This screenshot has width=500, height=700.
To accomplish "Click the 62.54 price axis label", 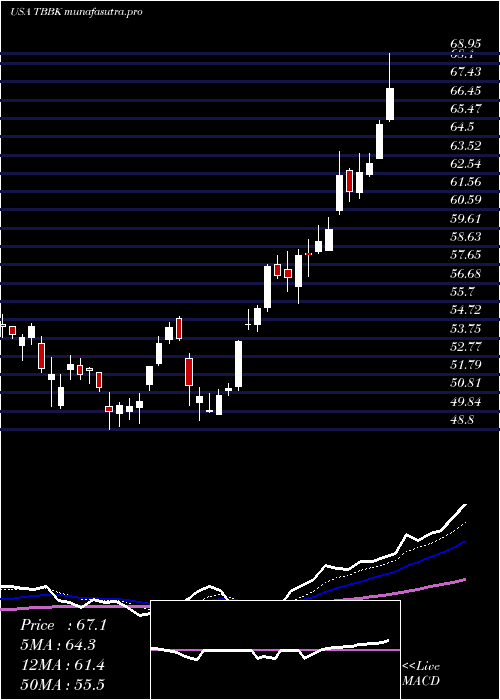I will [466, 164].
